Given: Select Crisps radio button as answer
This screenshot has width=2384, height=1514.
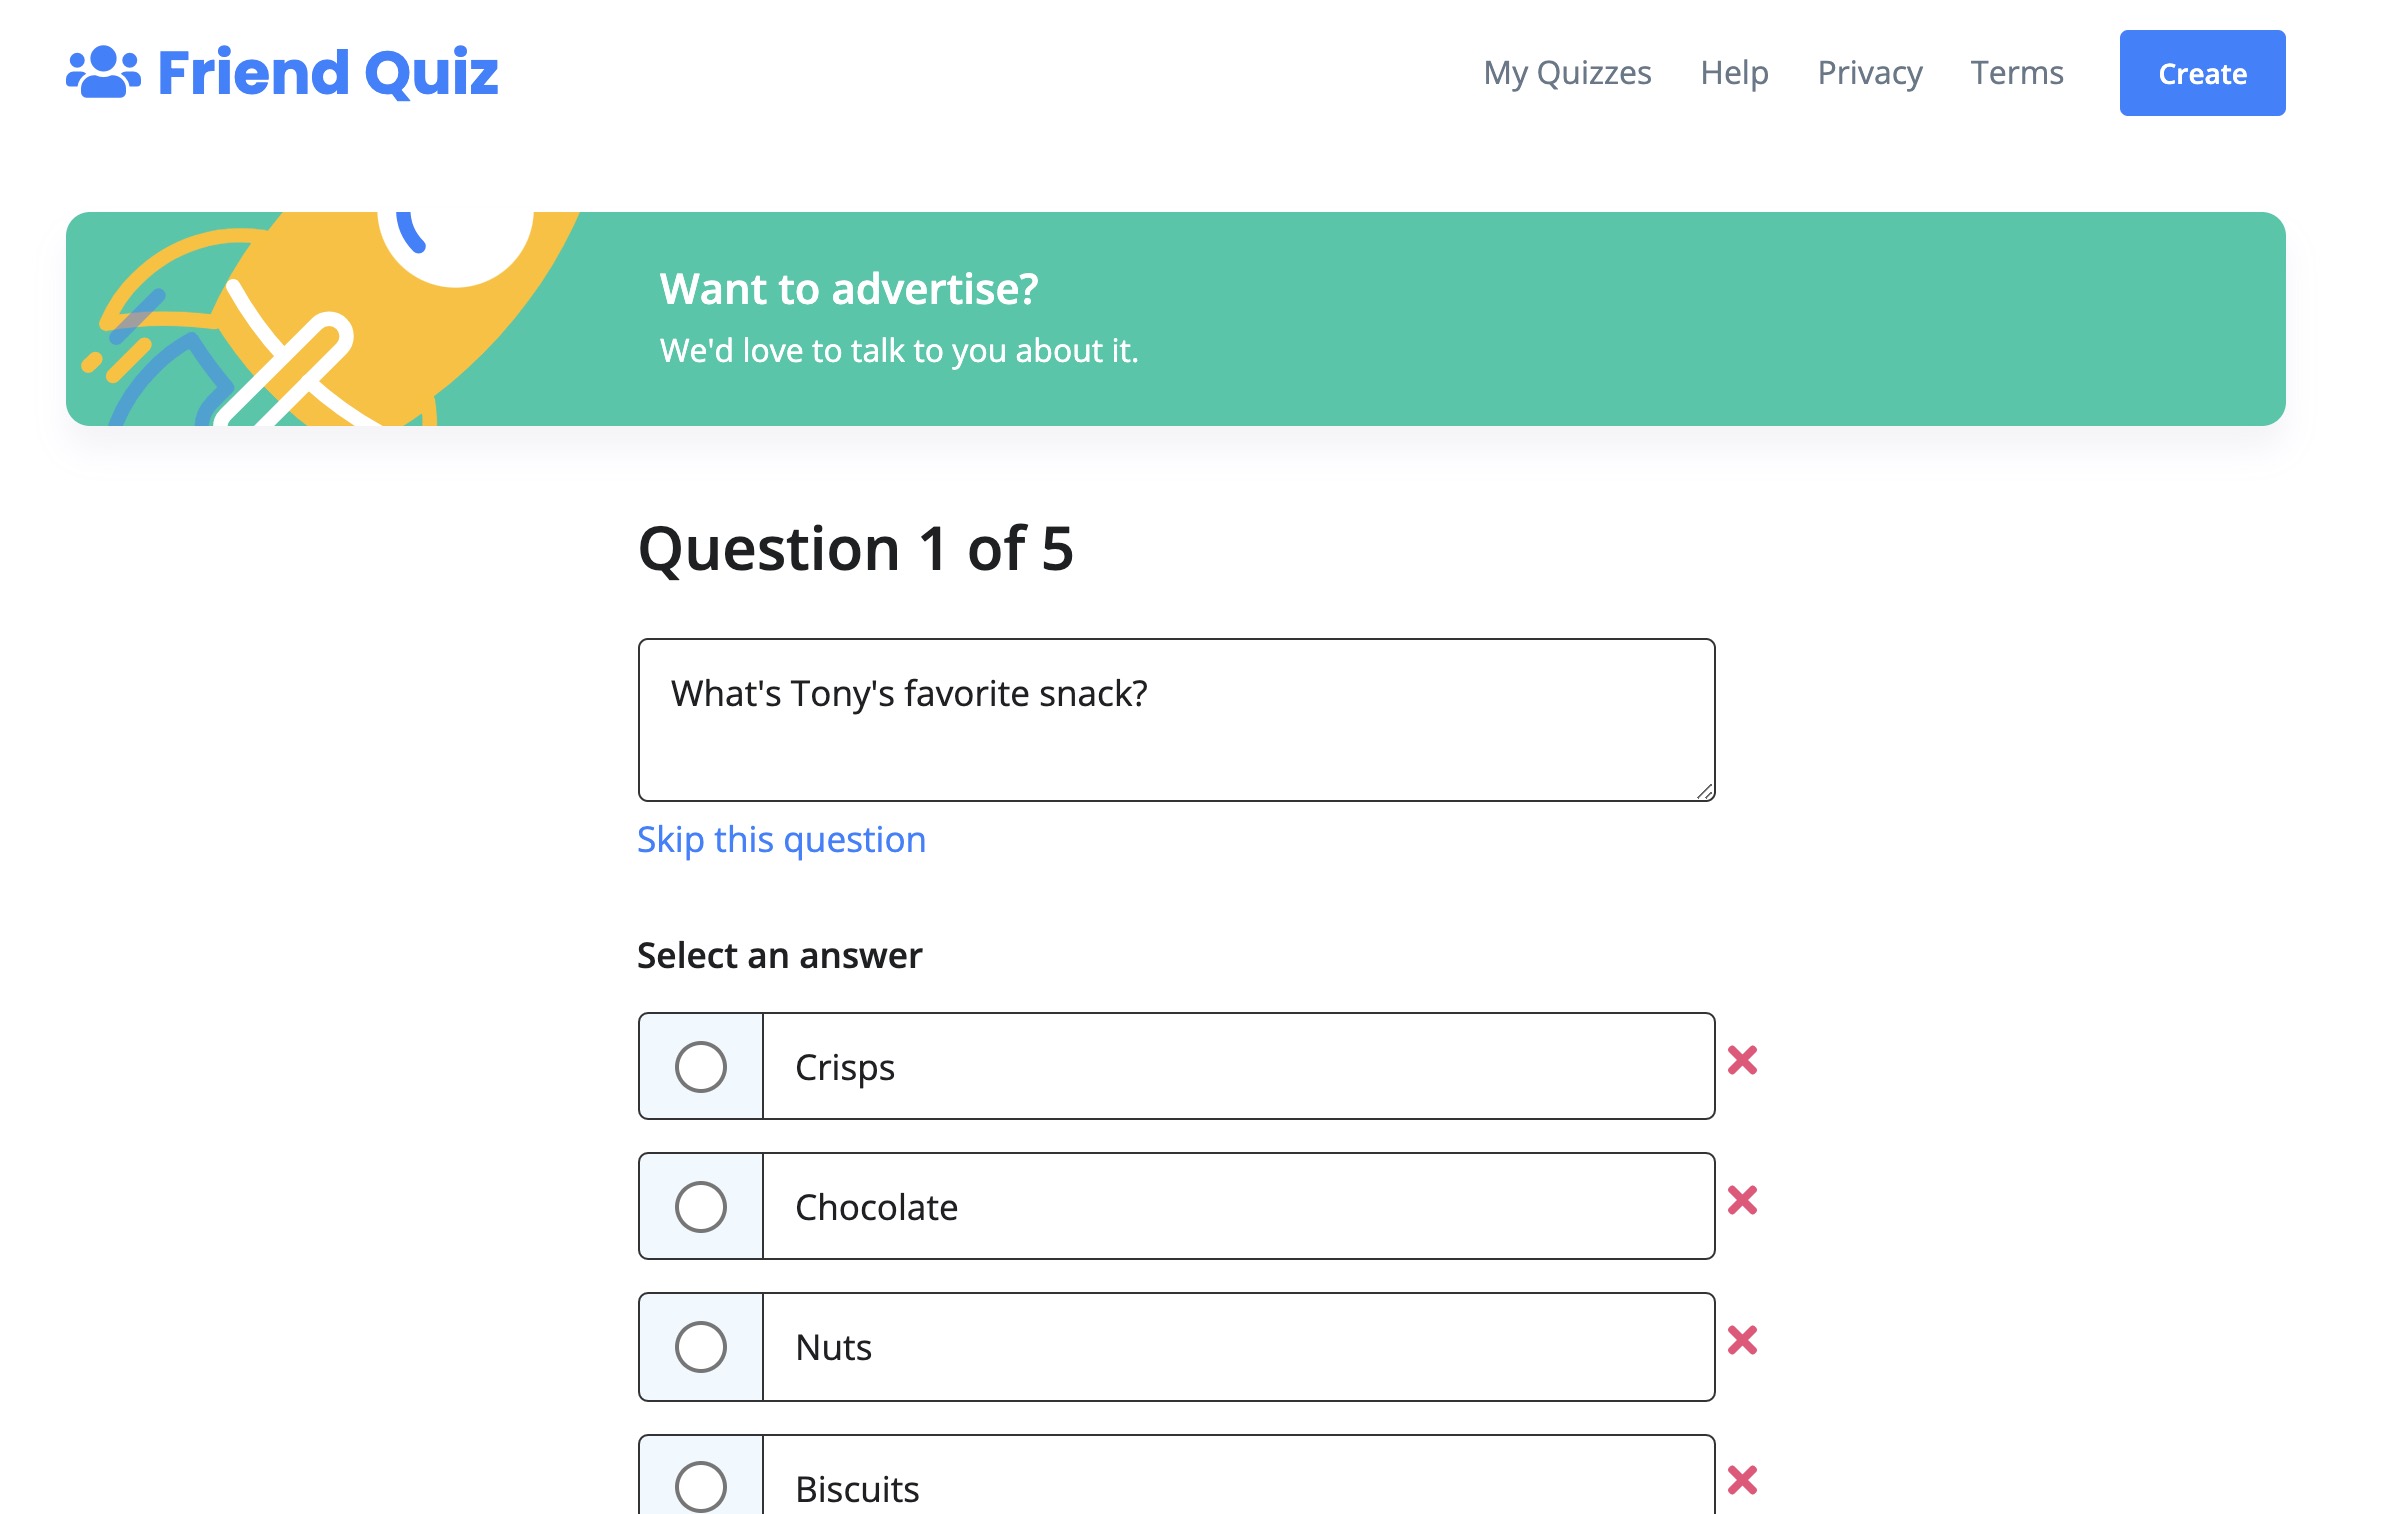Looking at the screenshot, I should pos(700,1066).
